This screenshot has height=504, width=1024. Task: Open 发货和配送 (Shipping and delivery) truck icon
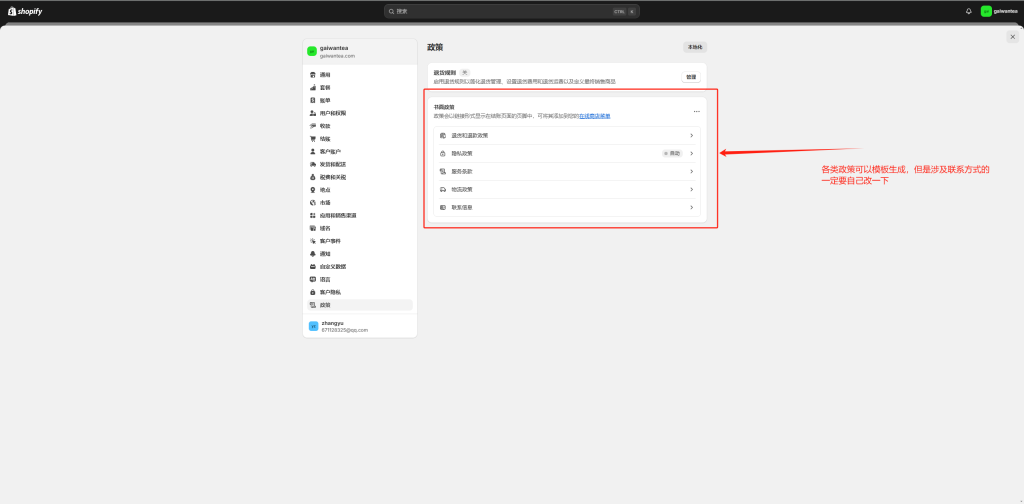(313, 164)
